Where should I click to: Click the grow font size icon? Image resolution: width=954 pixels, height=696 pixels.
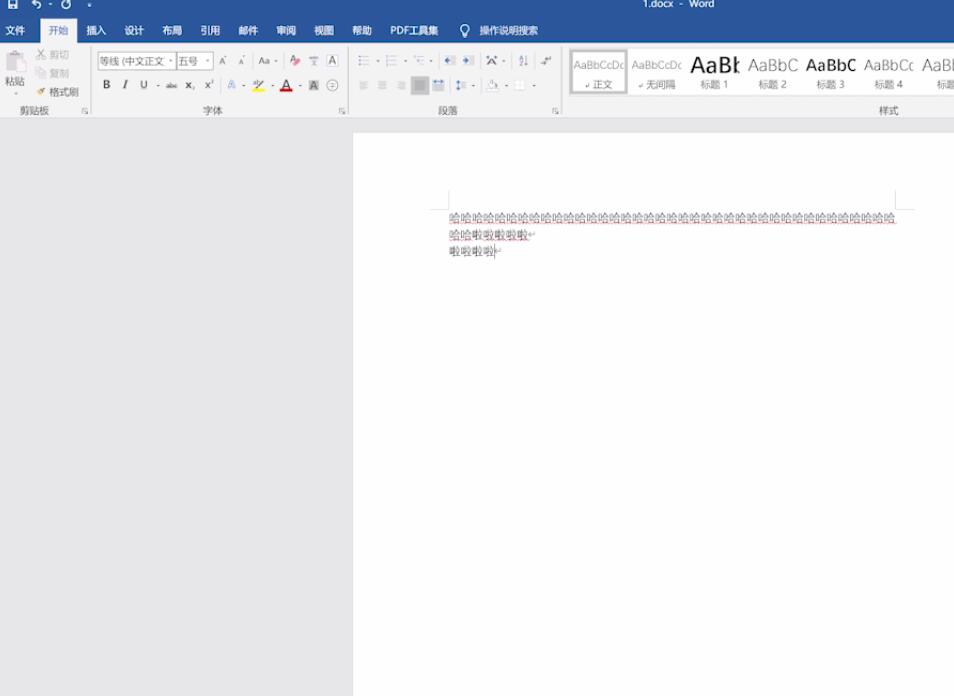point(223,61)
